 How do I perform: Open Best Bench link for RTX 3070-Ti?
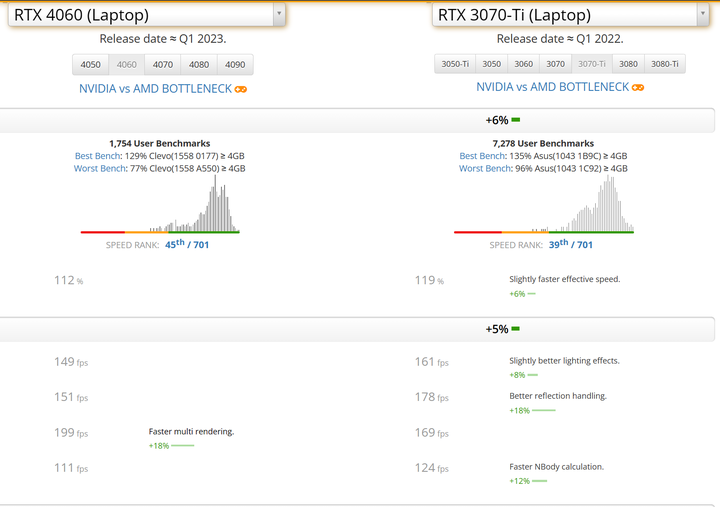coord(483,156)
